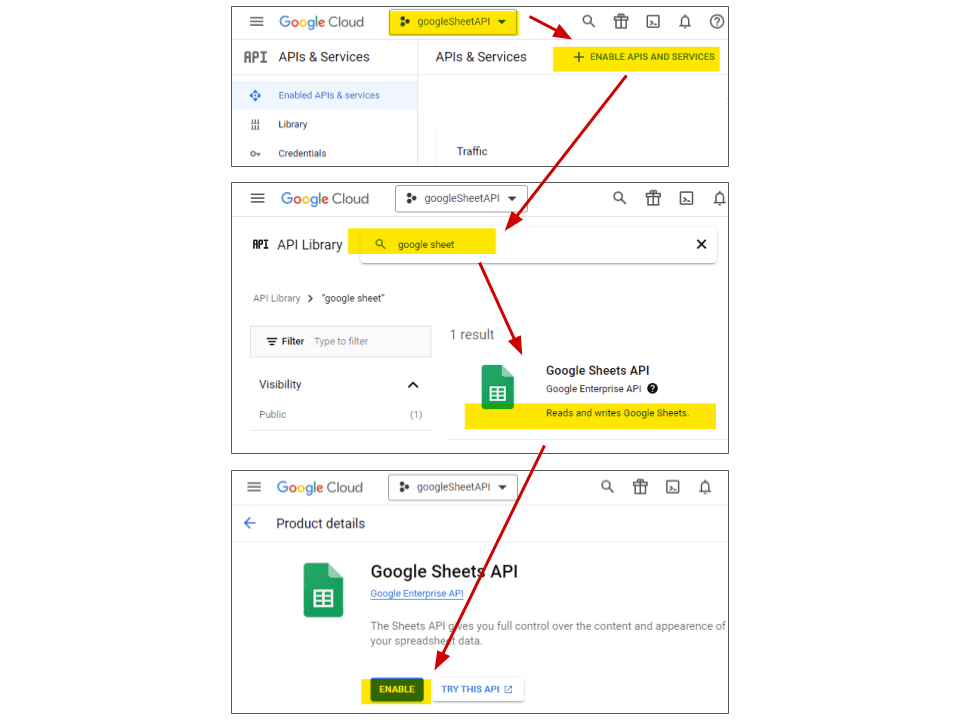The height and width of the screenshot is (720, 960).
Task: Click the gift icon on APIs & Services page
Action: pyautogui.click(x=621, y=21)
